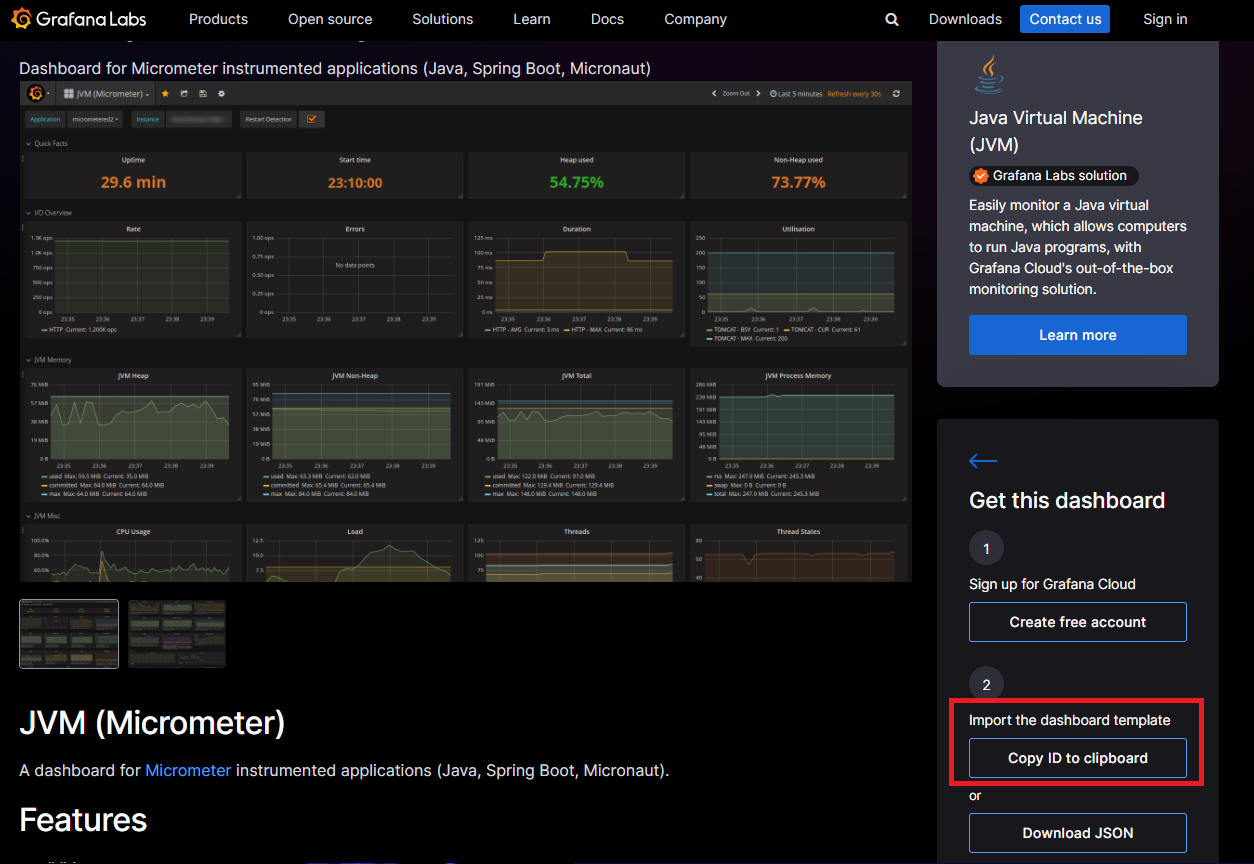
Task: Click the Grafana Labs logo
Action: 81,19
